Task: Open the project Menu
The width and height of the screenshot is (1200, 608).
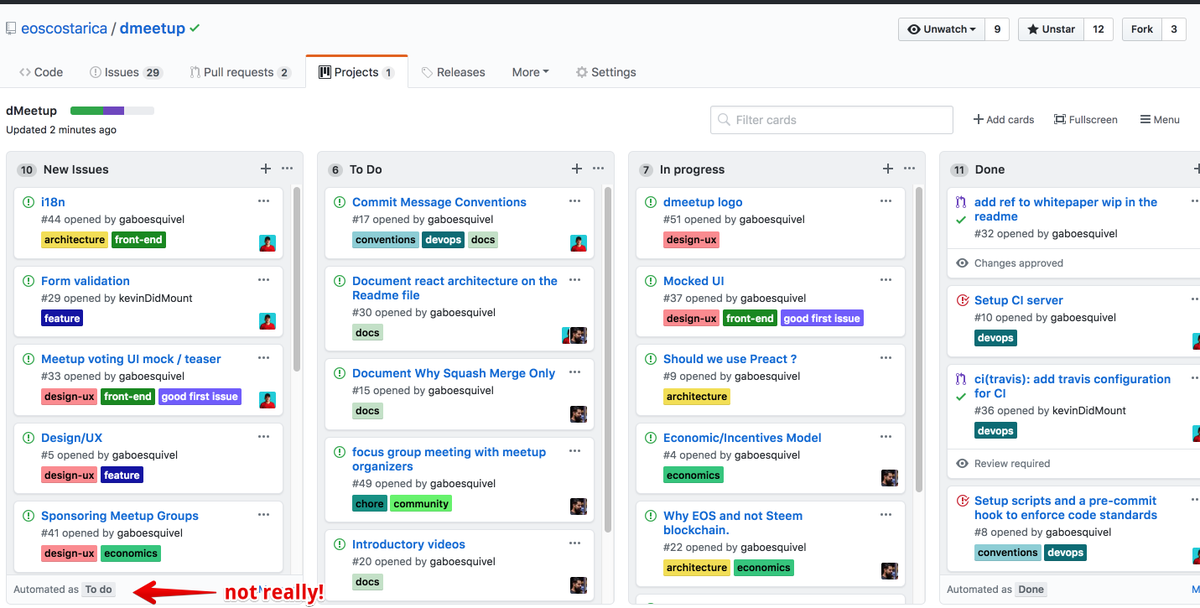Action: (x=1160, y=119)
